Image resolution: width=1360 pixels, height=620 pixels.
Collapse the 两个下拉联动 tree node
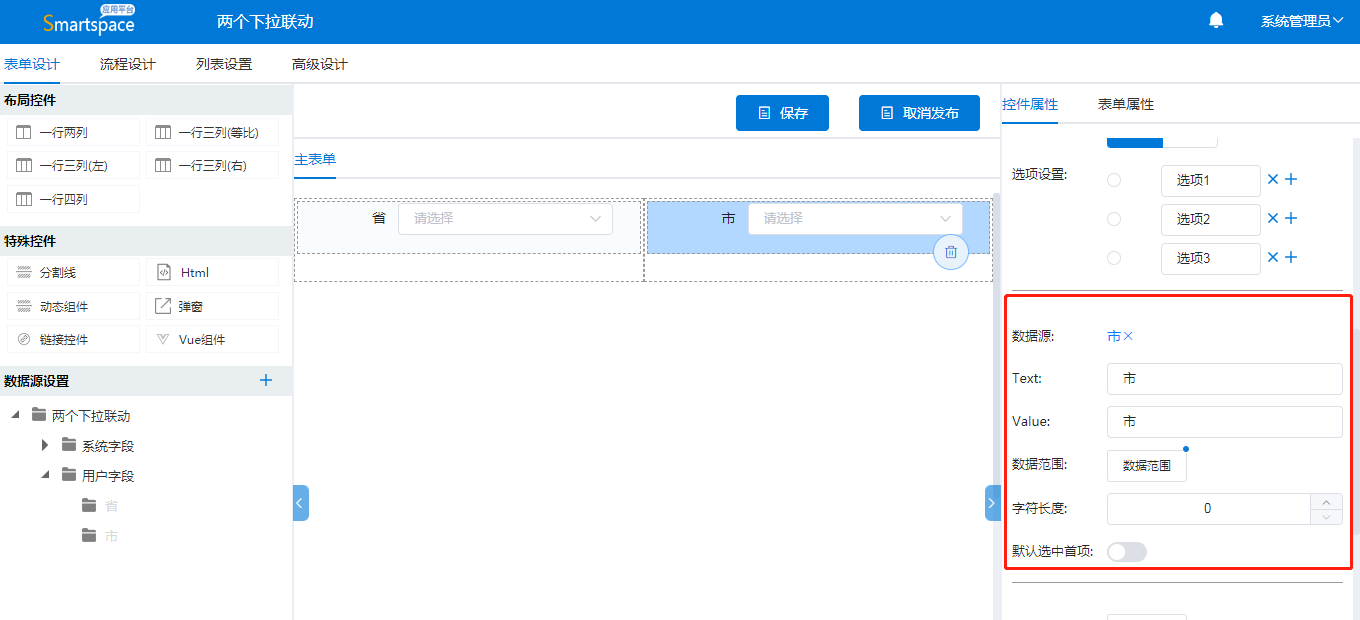tap(15, 415)
